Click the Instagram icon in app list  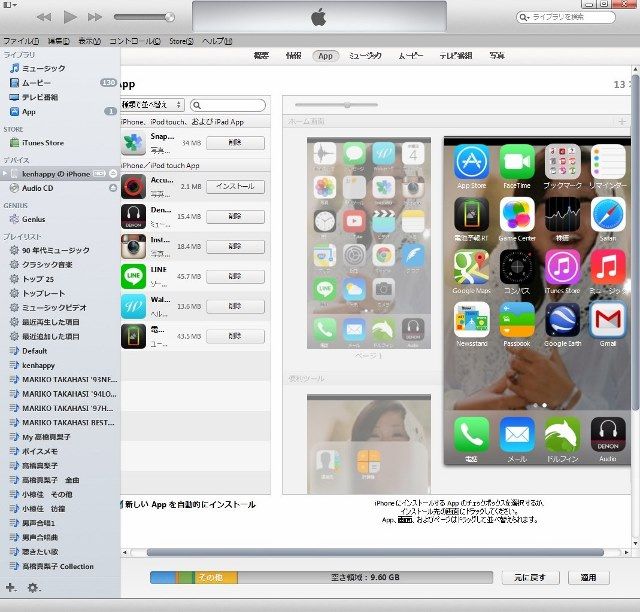click(x=133, y=247)
